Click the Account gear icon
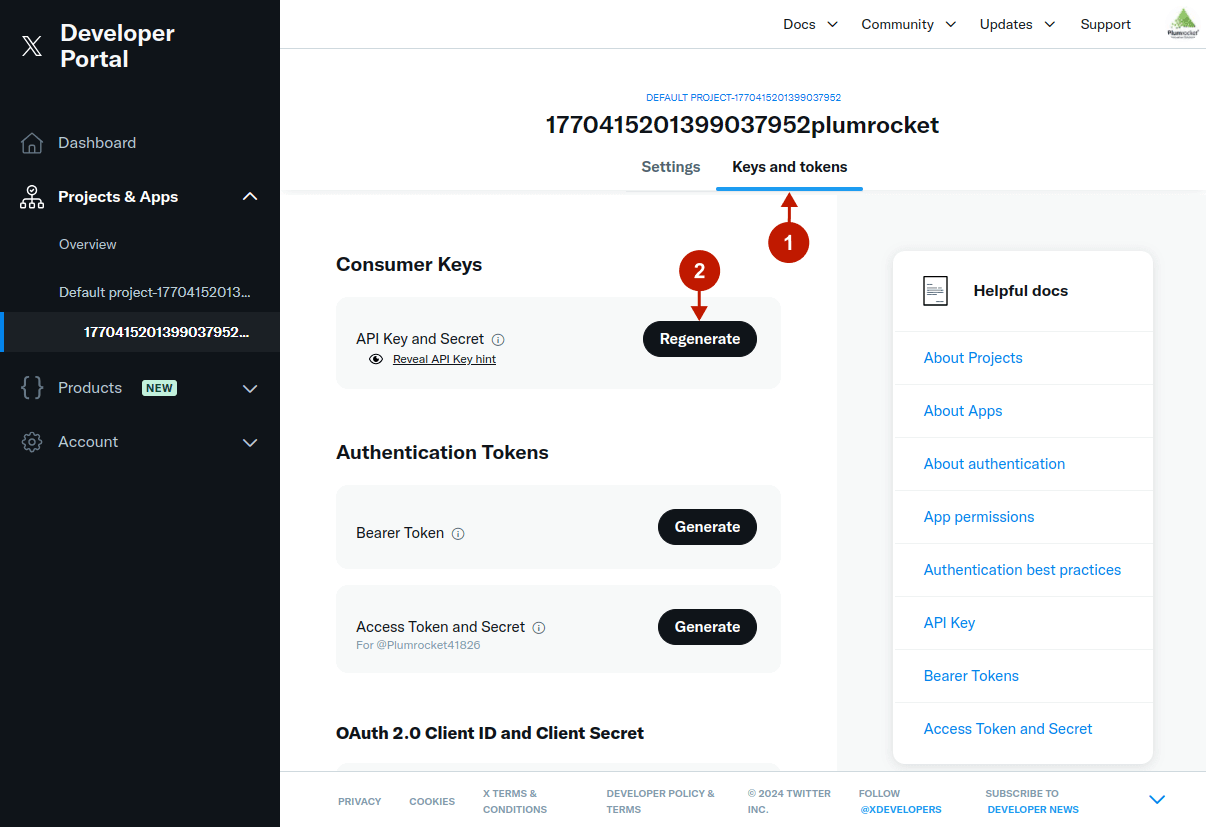This screenshot has height=827, width=1206. coord(32,442)
